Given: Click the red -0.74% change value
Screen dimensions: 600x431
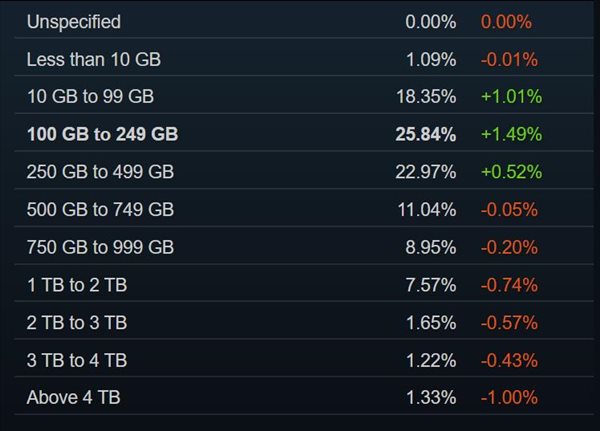Looking at the screenshot, I should pyautogui.click(x=509, y=285).
